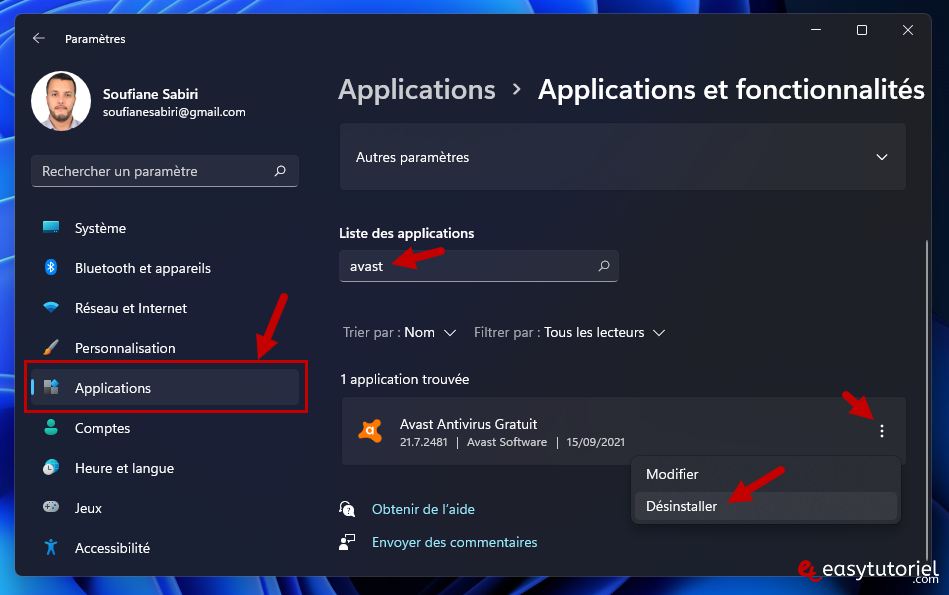Click the soufianesabiri@gmail.com account text
The height and width of the screenshot is (595, 949).
174,112
